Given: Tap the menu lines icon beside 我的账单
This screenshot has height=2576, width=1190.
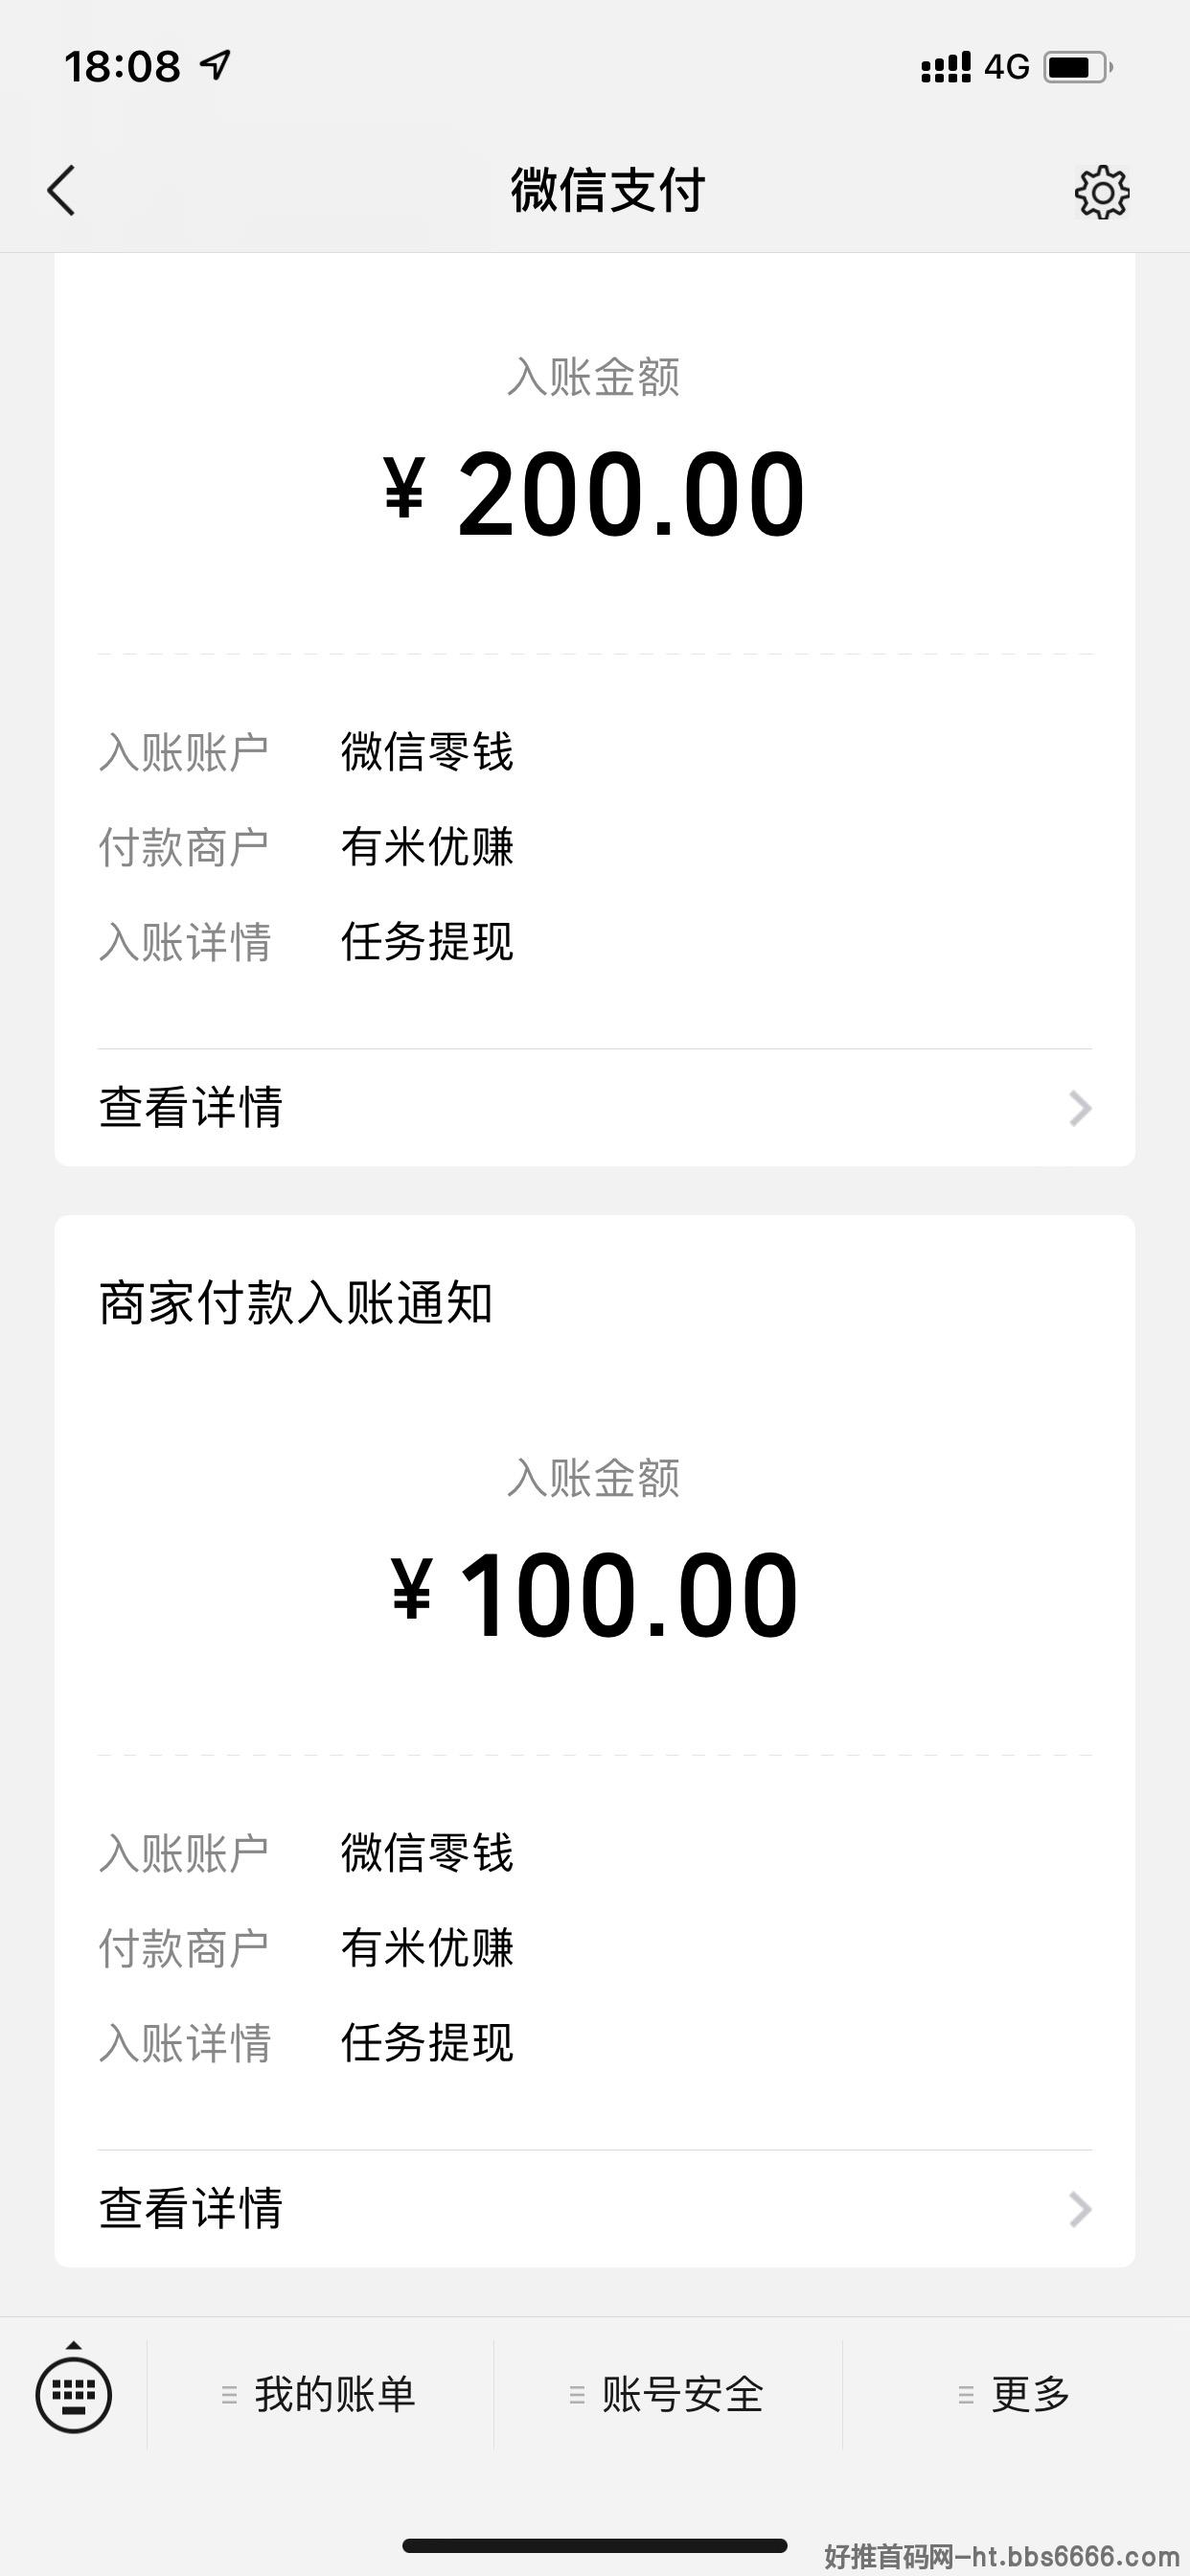Looking at the screenshot, I should coord(229,2395).
